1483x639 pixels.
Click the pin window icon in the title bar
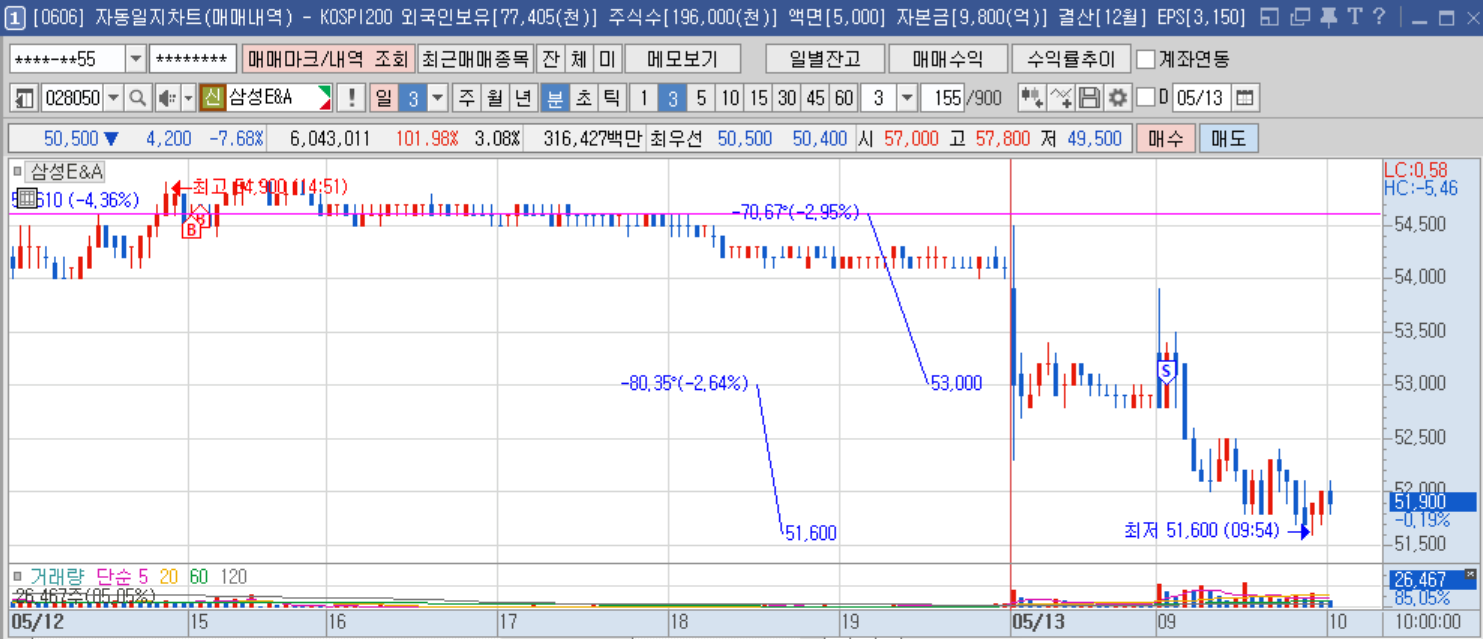pos(1327,17)
